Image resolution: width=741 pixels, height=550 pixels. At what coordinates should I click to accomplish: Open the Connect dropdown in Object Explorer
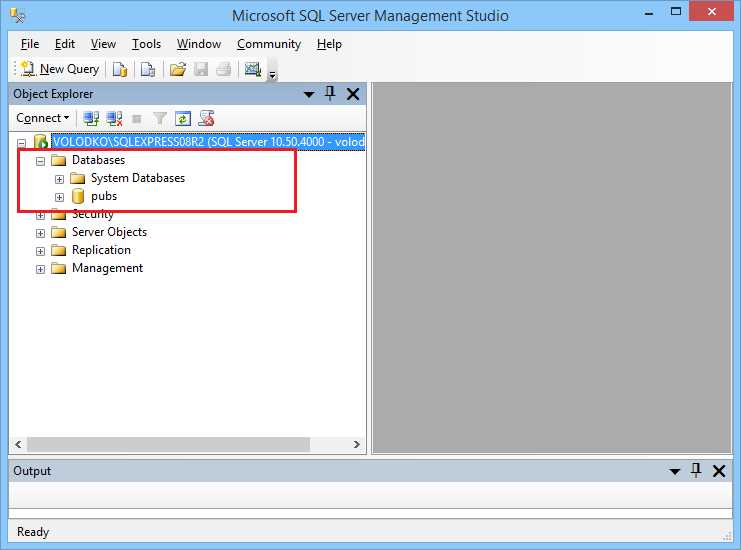(43, 118)
